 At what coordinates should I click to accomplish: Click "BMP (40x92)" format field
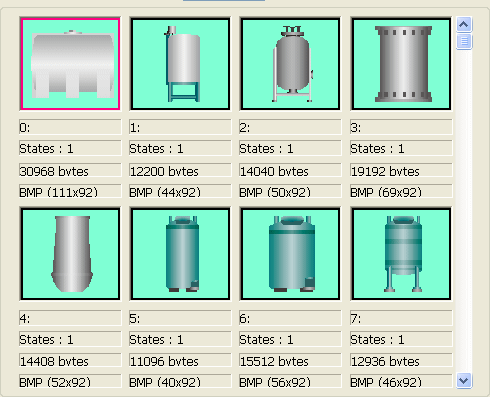pyautogui.click(x=180, y=381)
